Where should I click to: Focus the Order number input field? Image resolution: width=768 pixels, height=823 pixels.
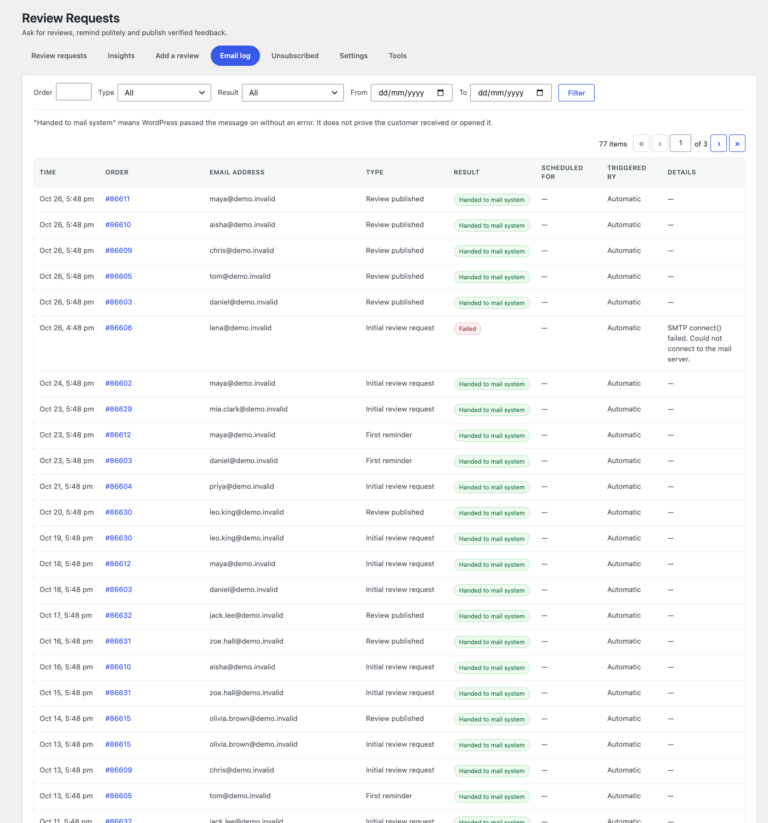coord(73,92)
